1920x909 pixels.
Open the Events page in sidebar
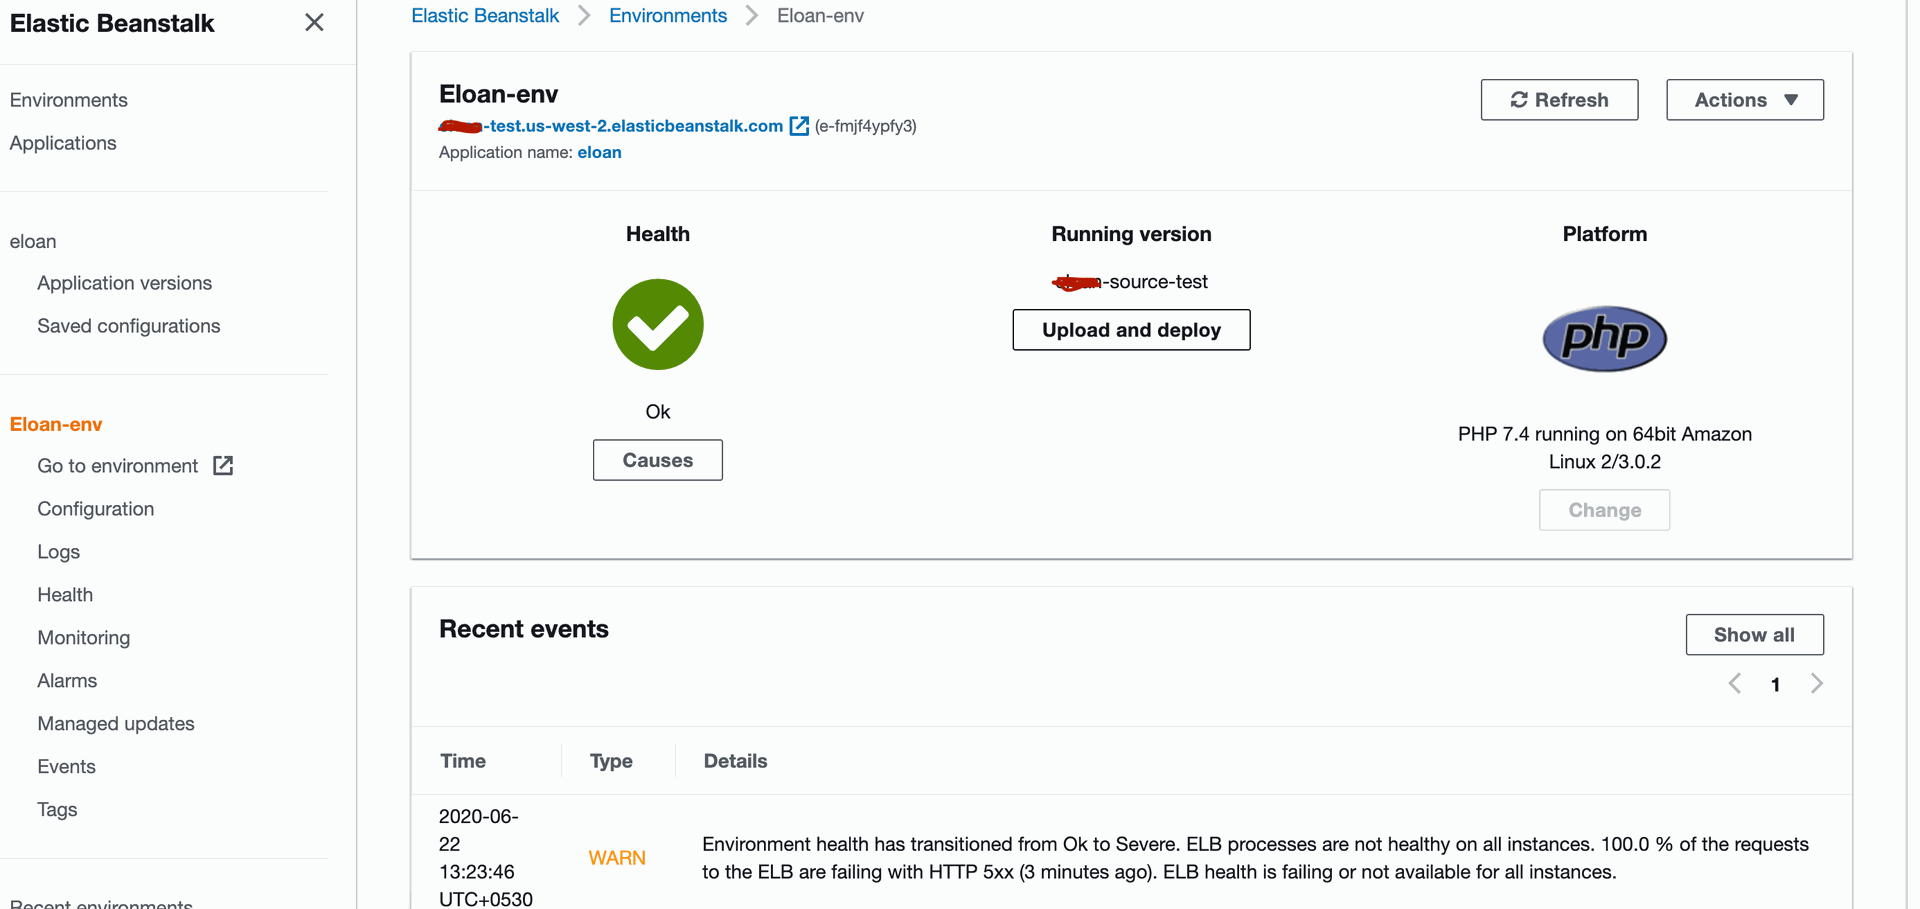(x=67, y=767)
